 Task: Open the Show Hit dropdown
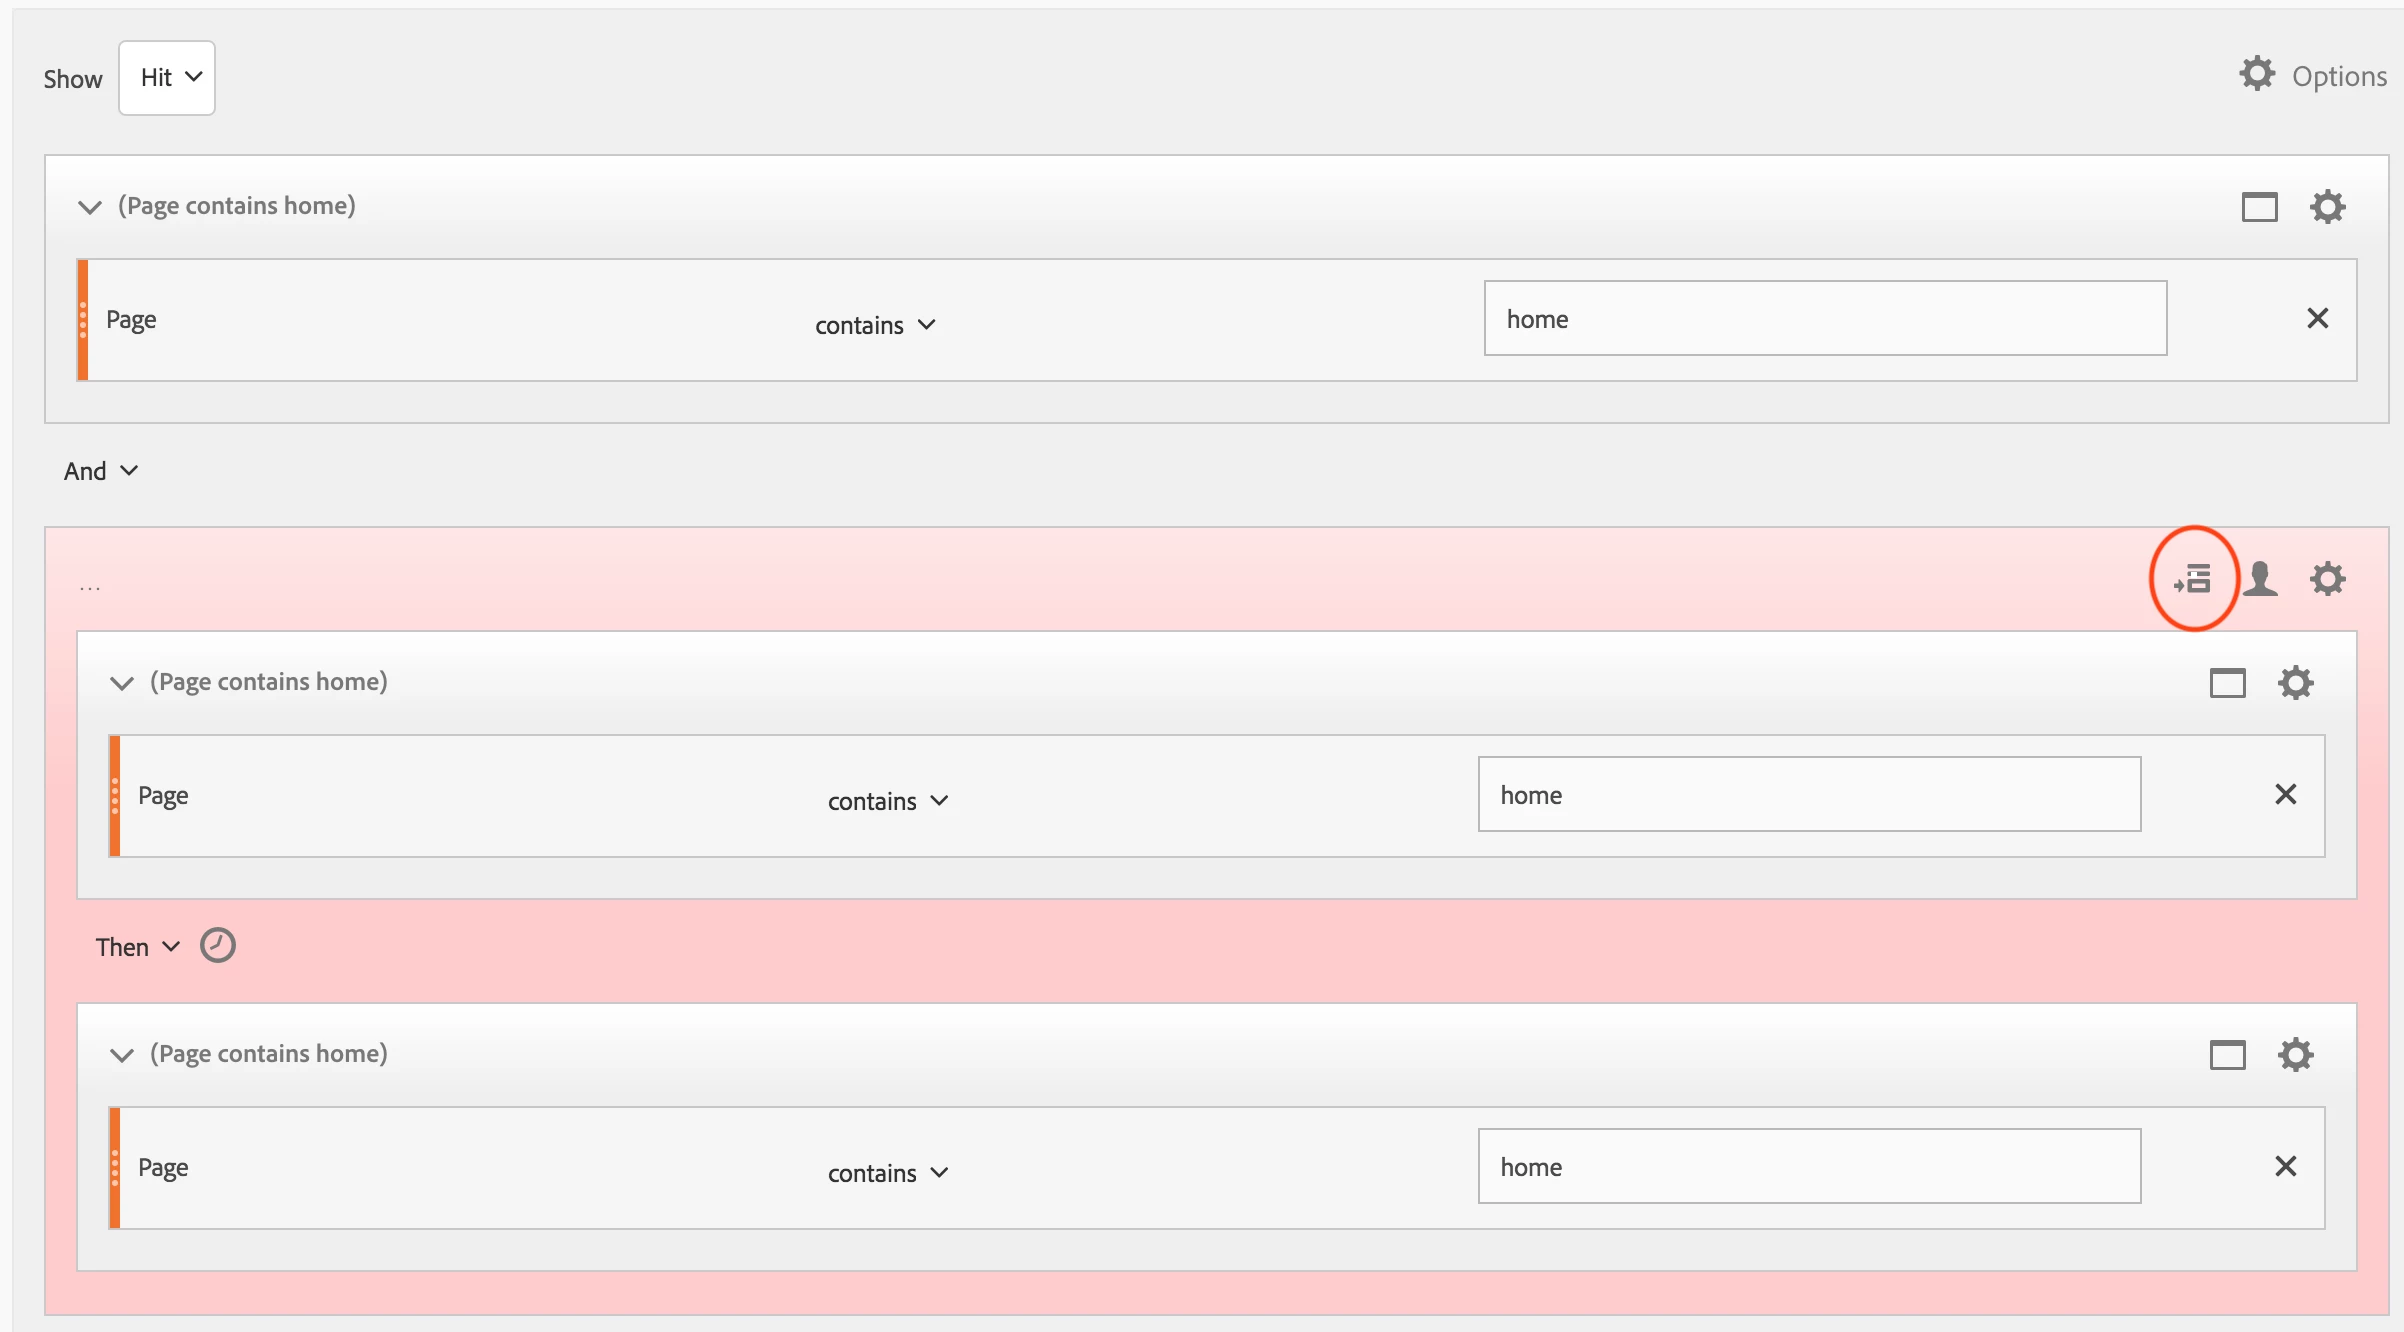pos(167,78)
